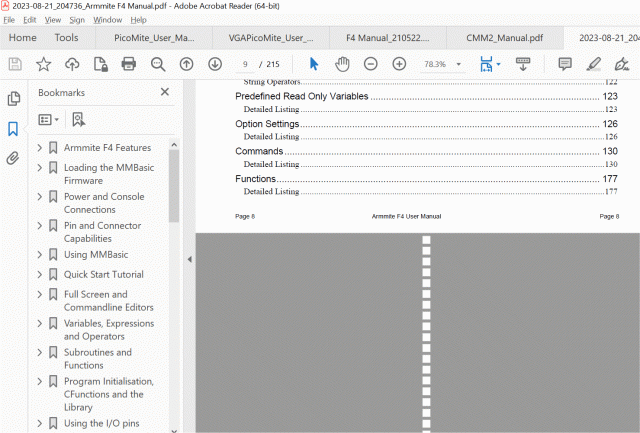Switch to the CMM2_Manual.pdf tab
The height and width of the screenshot is (433, 640).
coord(504,38)
